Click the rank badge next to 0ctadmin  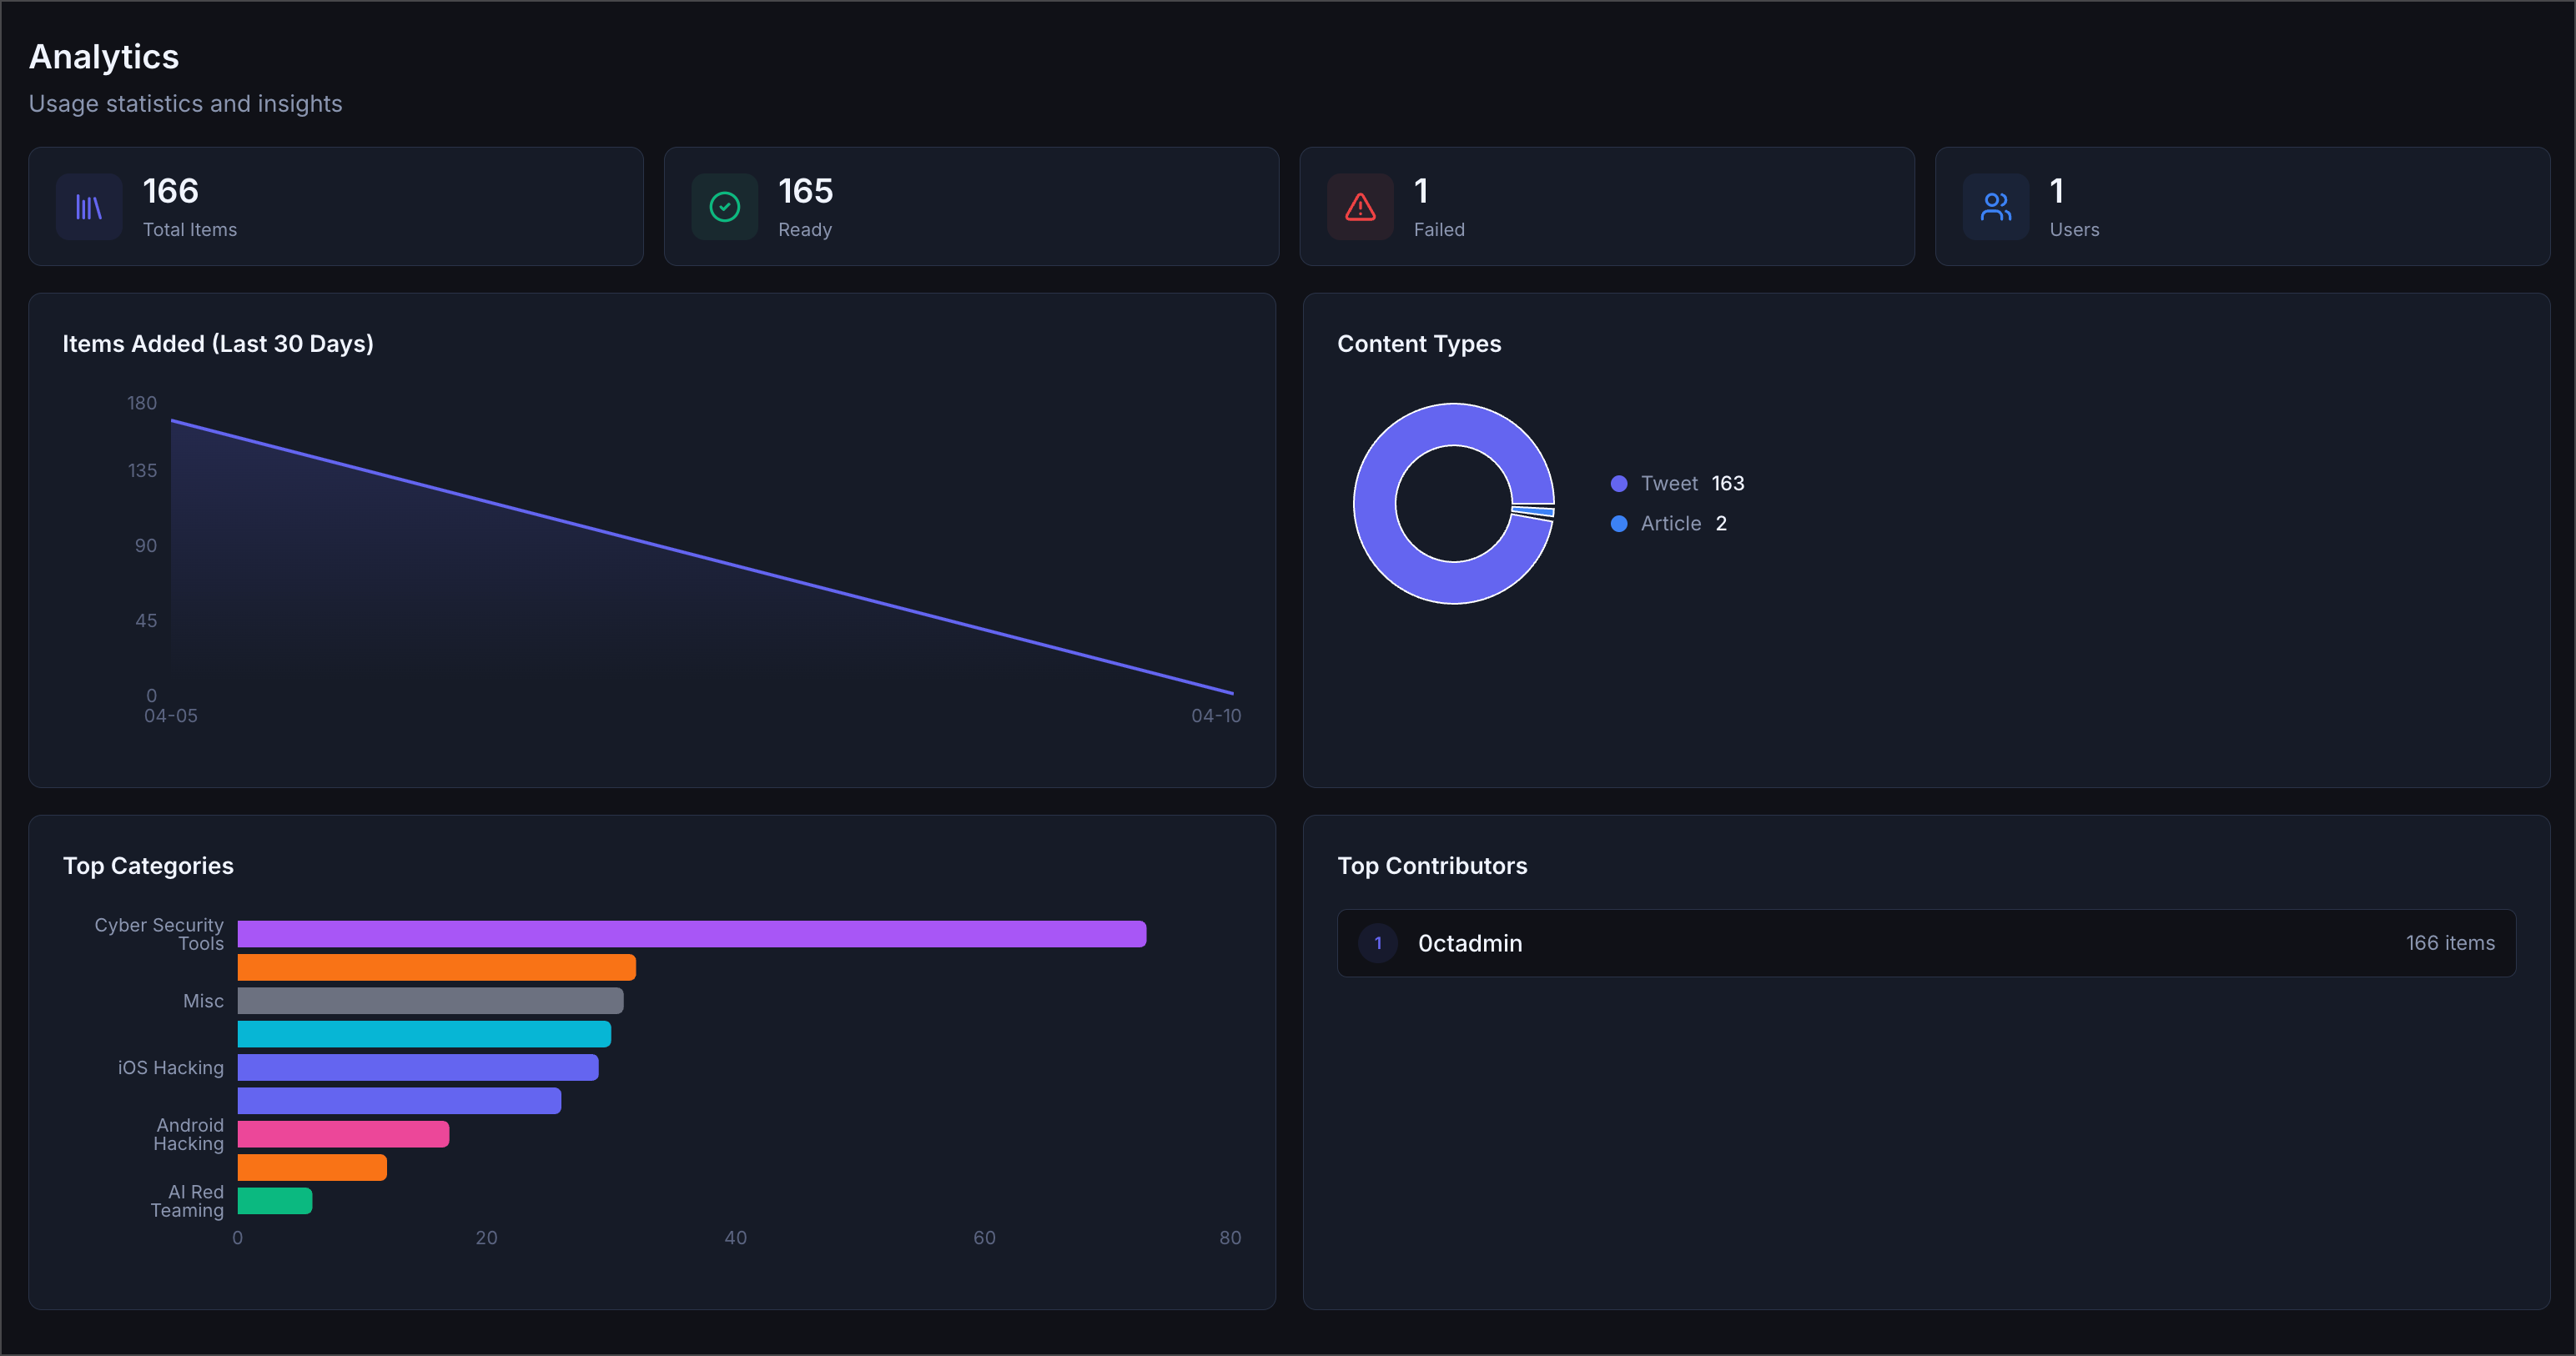pyautogui.click(x=1377, y=943)
